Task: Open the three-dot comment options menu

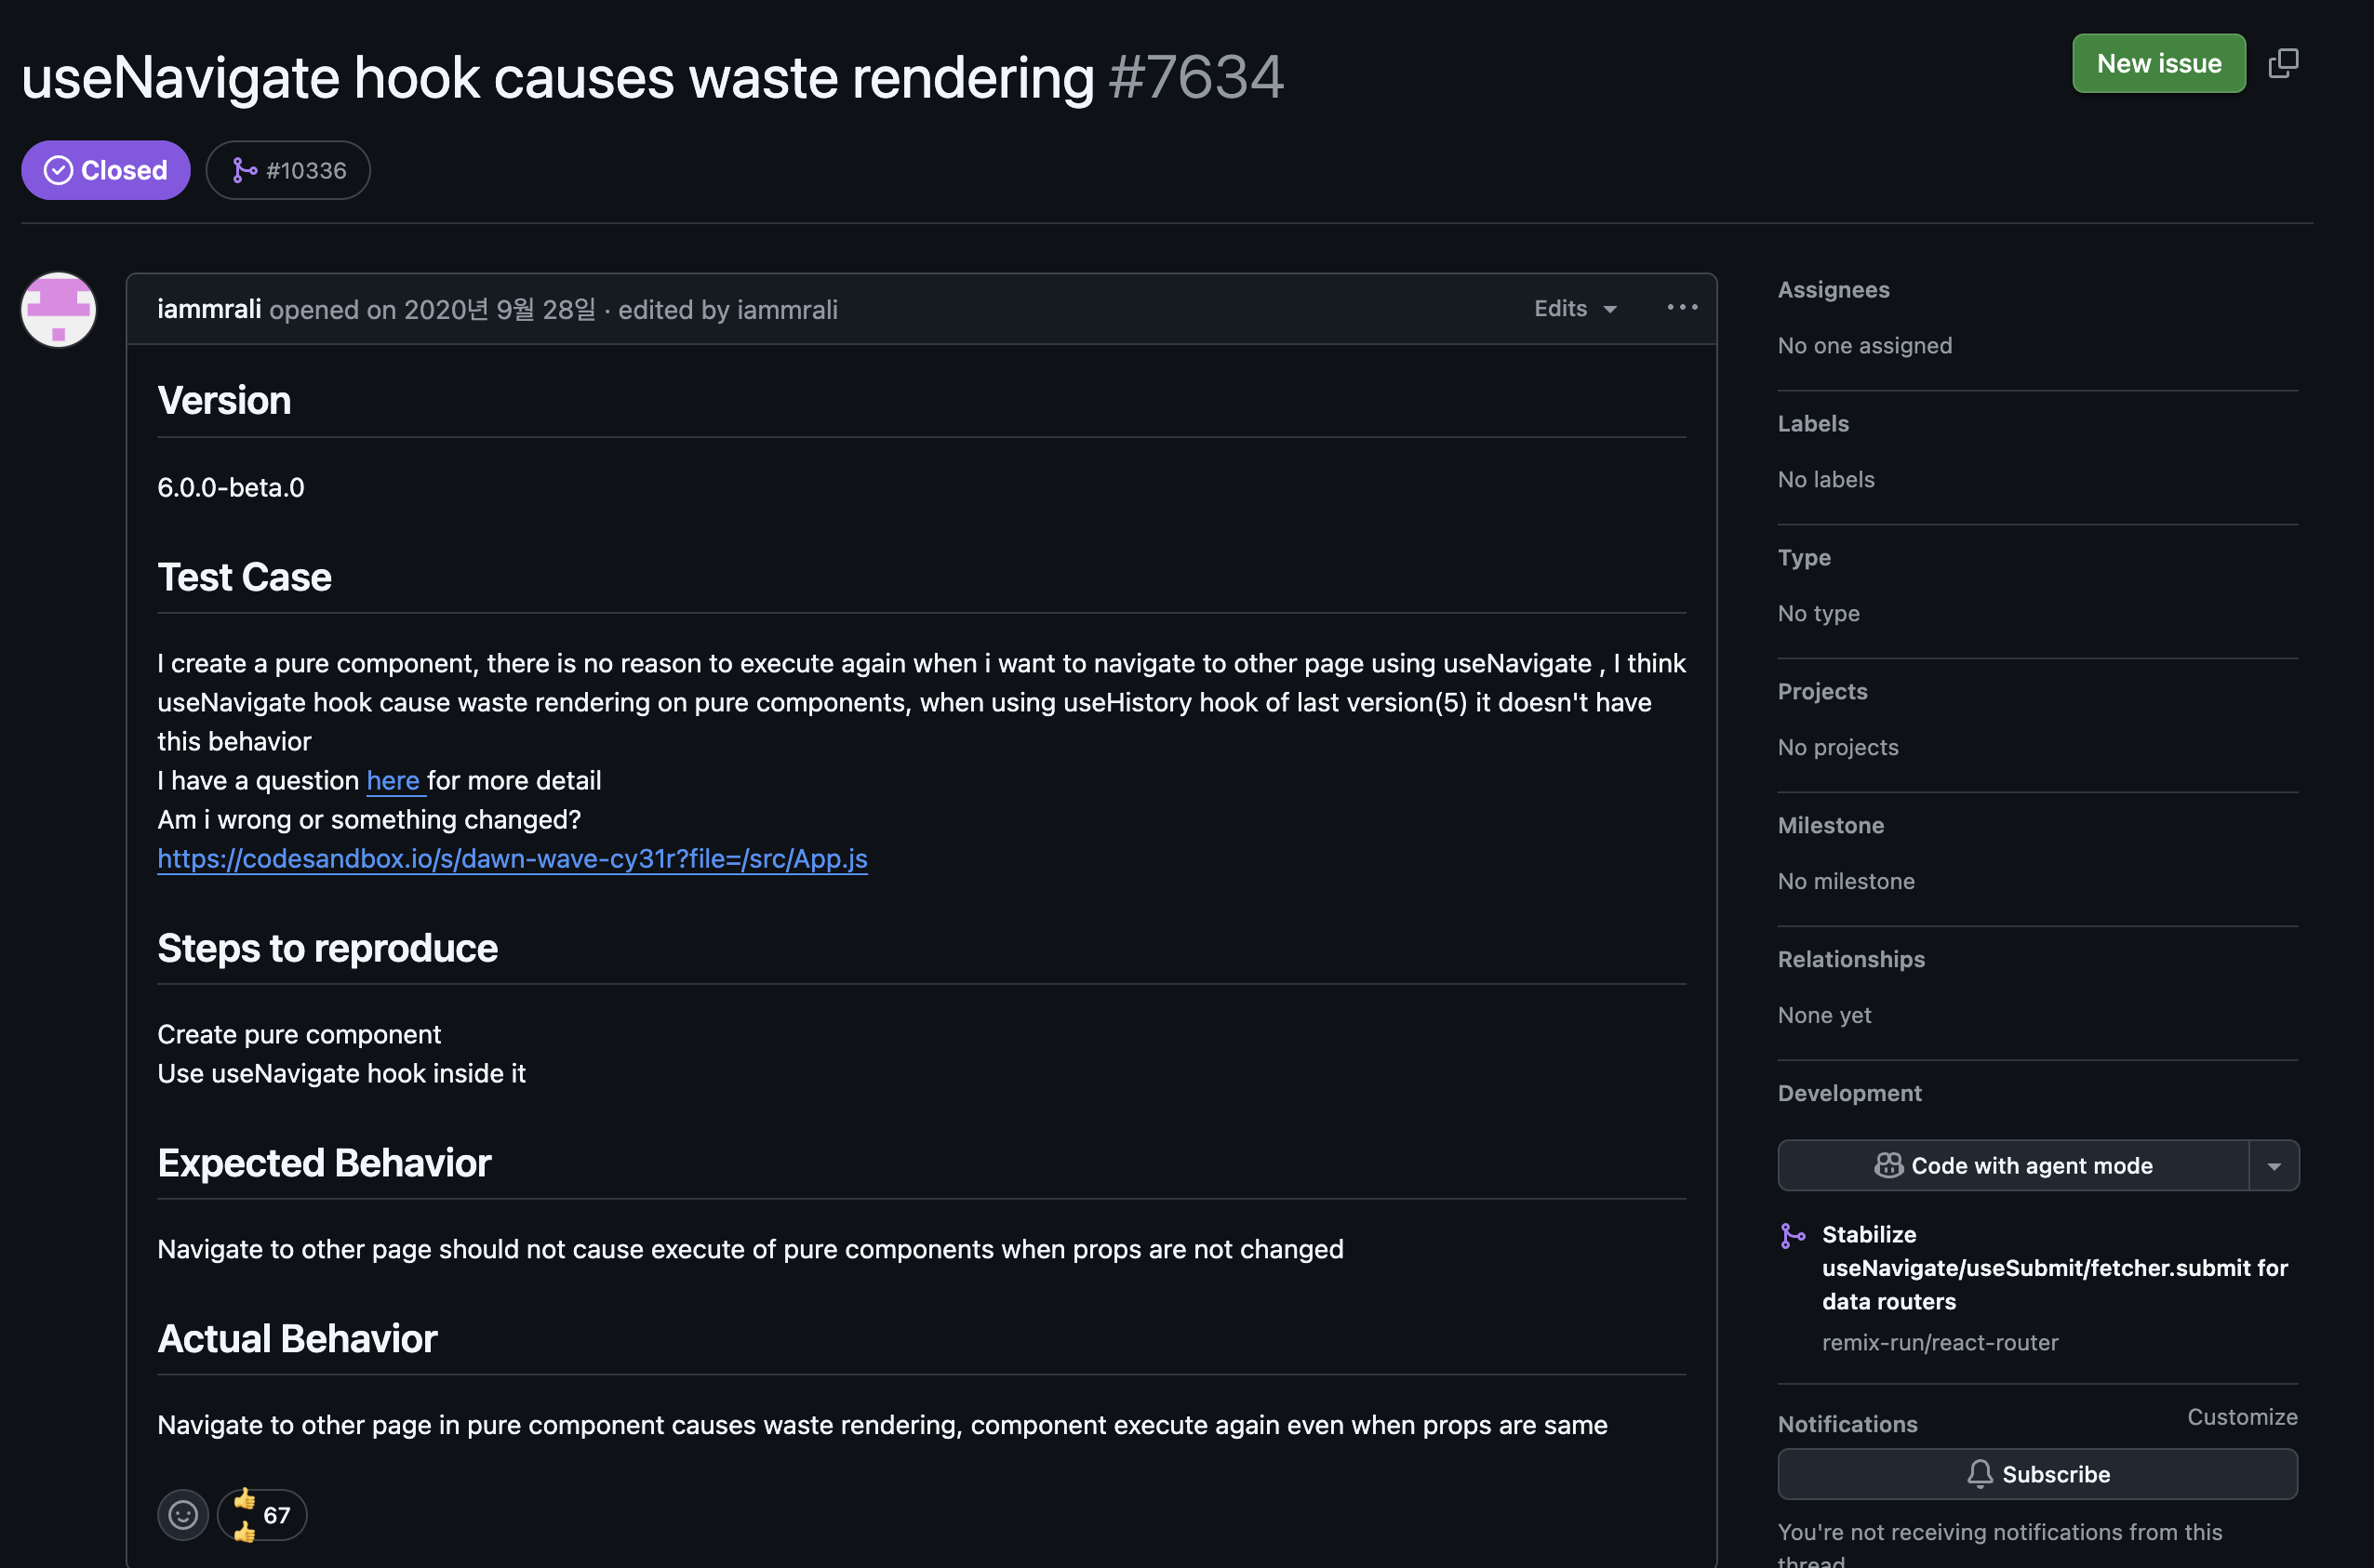Action: coord(1682,308)
